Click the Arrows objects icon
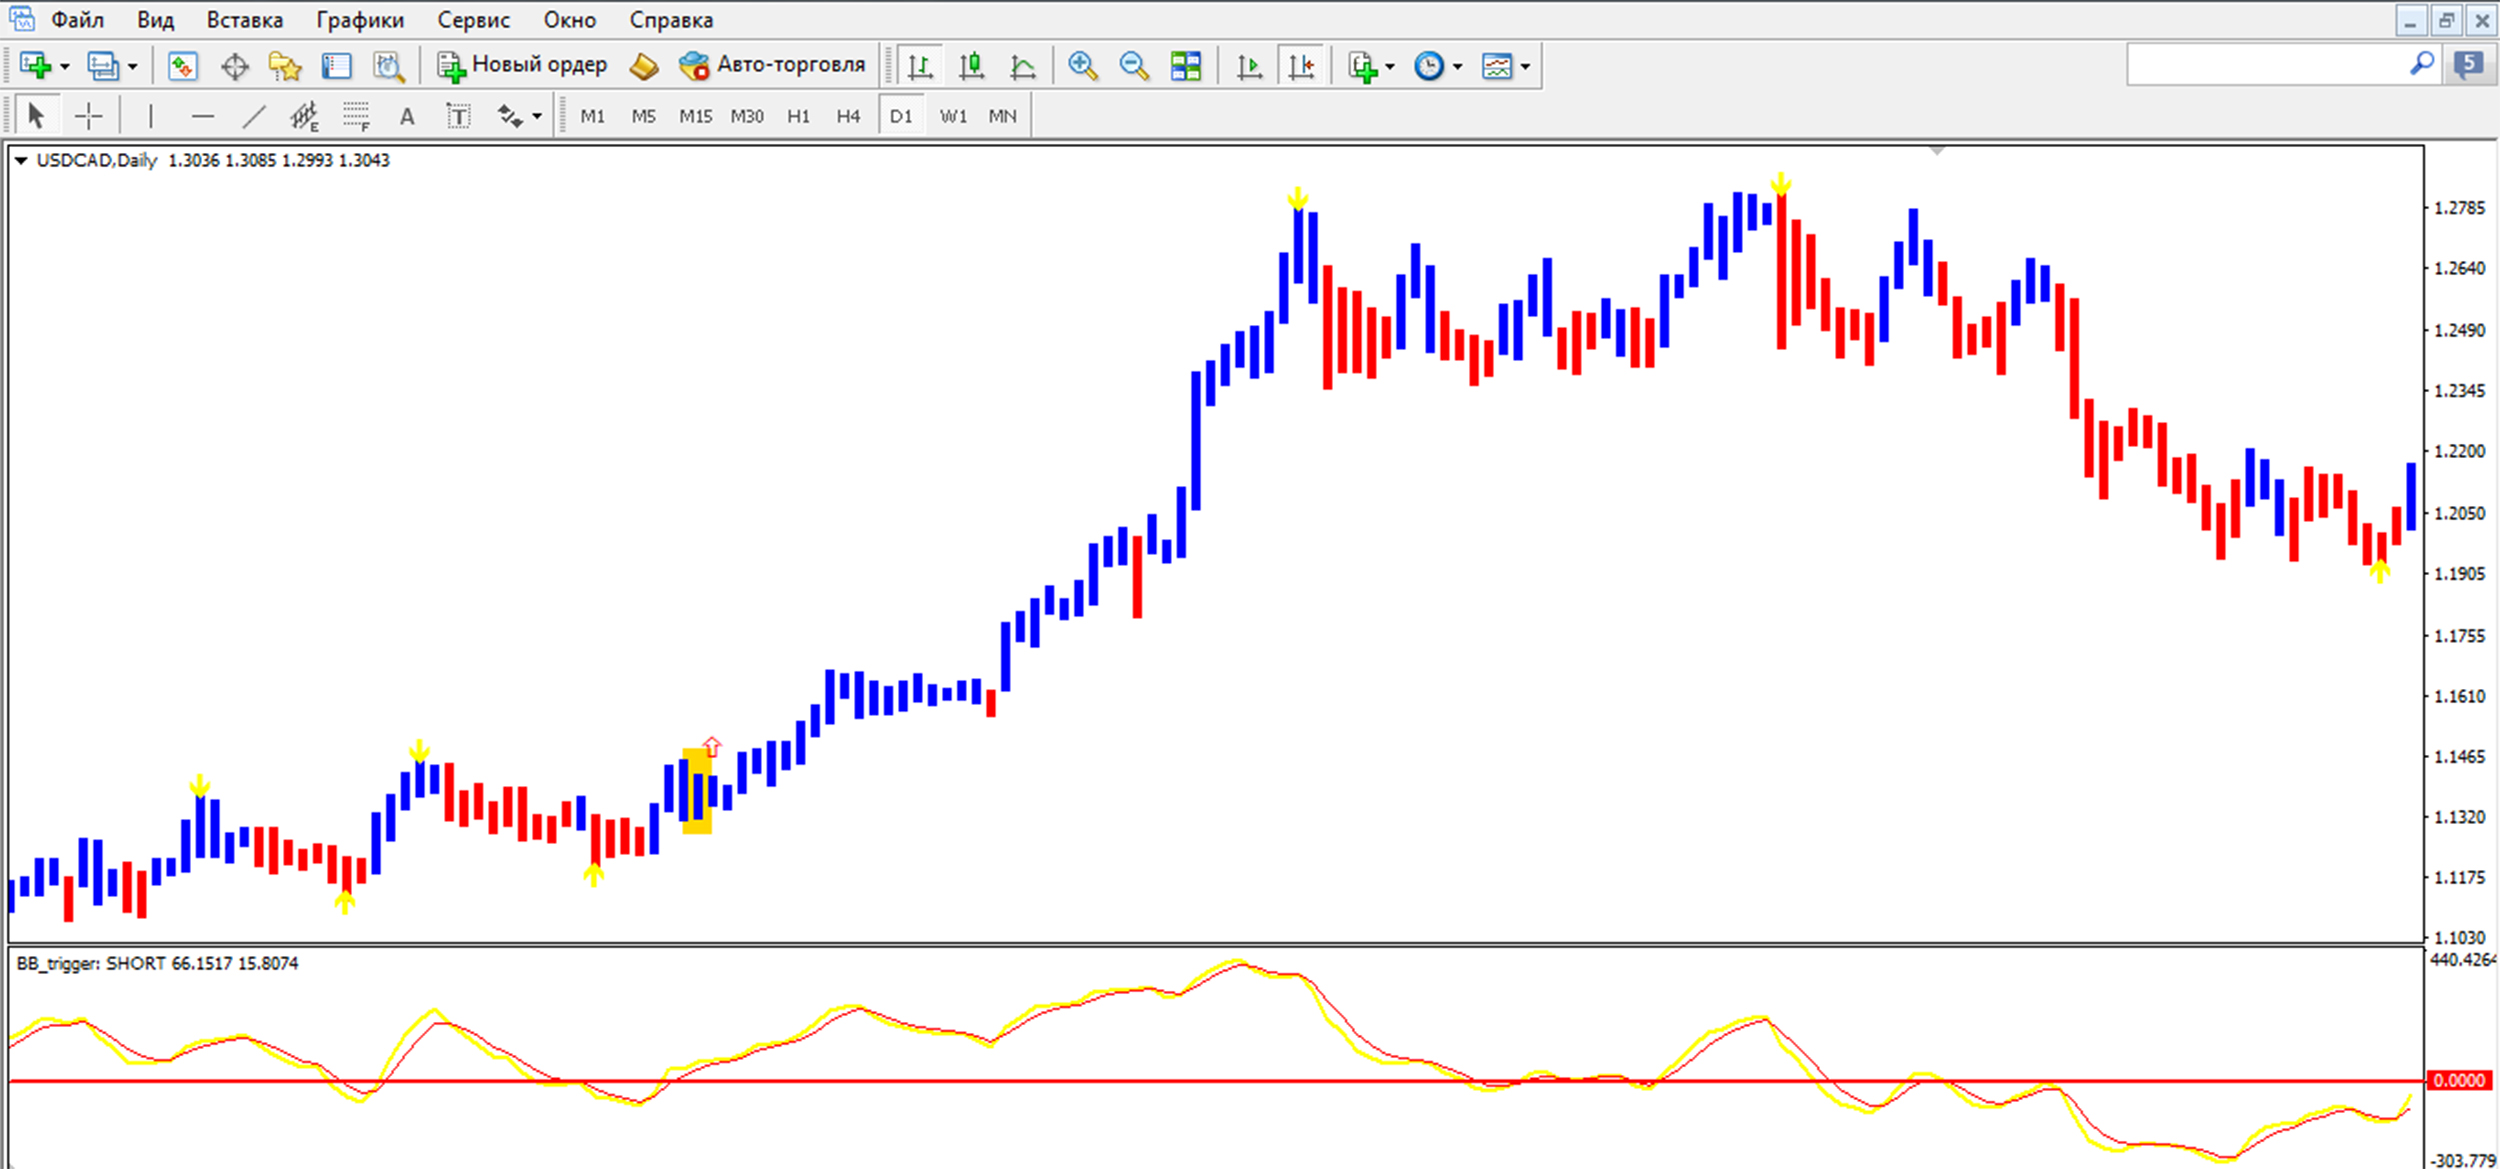2500x1169 pixels. (510, 116)
